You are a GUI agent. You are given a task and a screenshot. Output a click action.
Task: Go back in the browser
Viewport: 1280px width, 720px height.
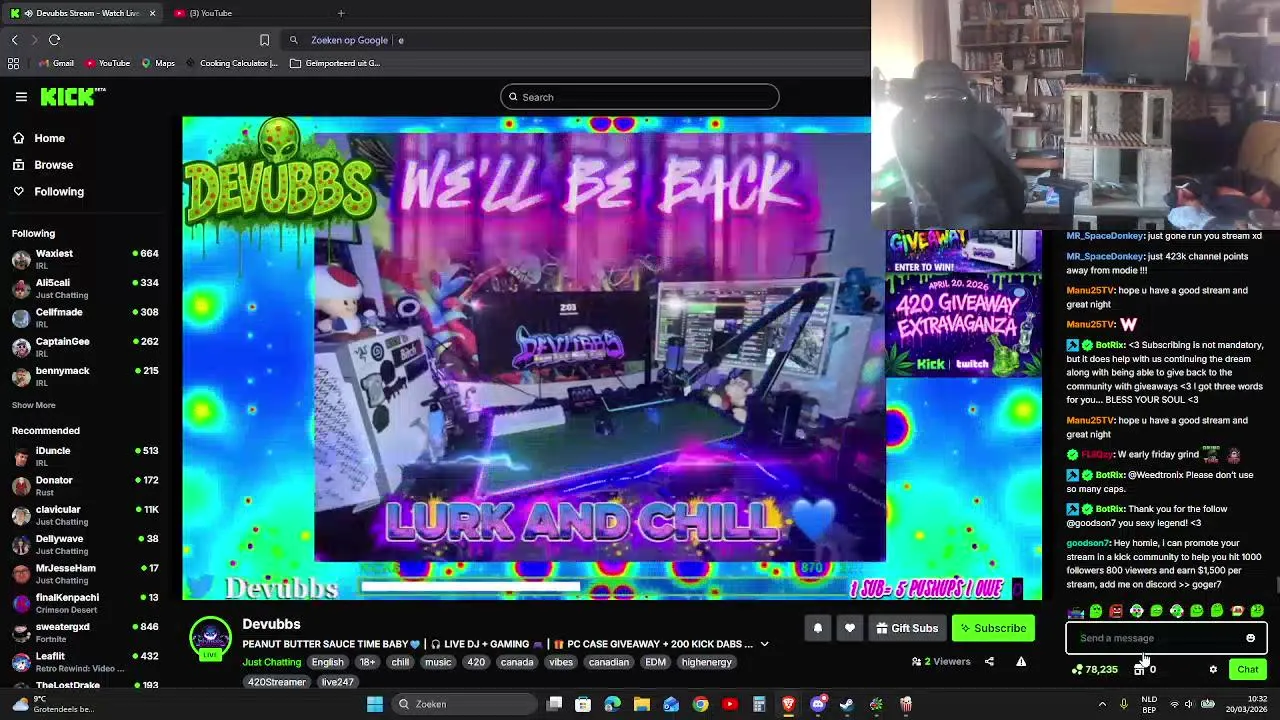click(x=14, y=40)
